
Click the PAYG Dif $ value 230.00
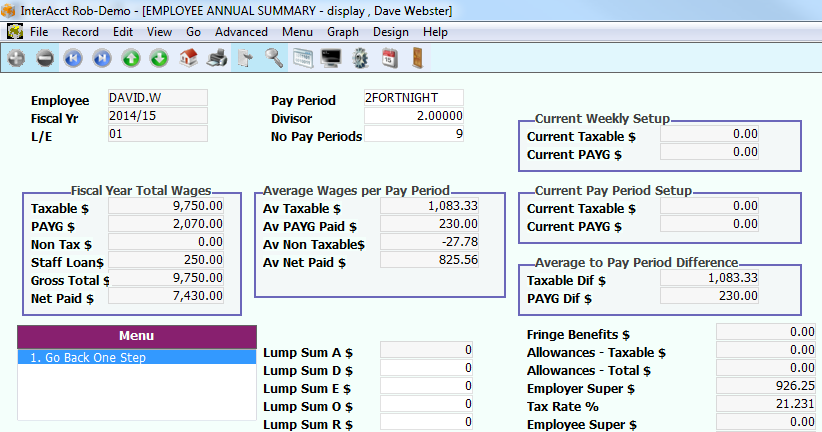tap(709, 296)
